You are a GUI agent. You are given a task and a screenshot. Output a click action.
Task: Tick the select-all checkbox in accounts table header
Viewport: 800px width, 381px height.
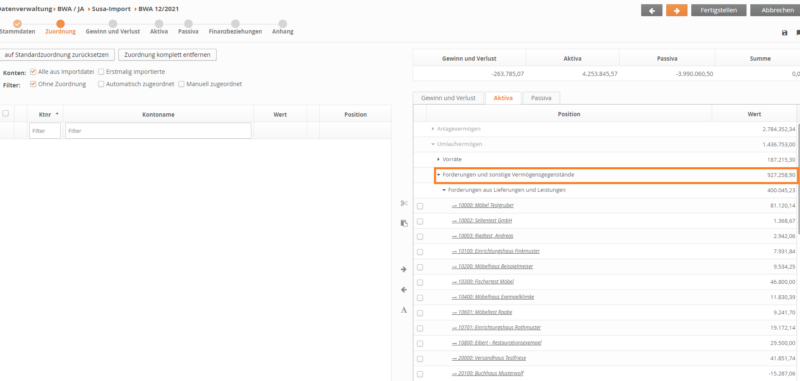6,114
